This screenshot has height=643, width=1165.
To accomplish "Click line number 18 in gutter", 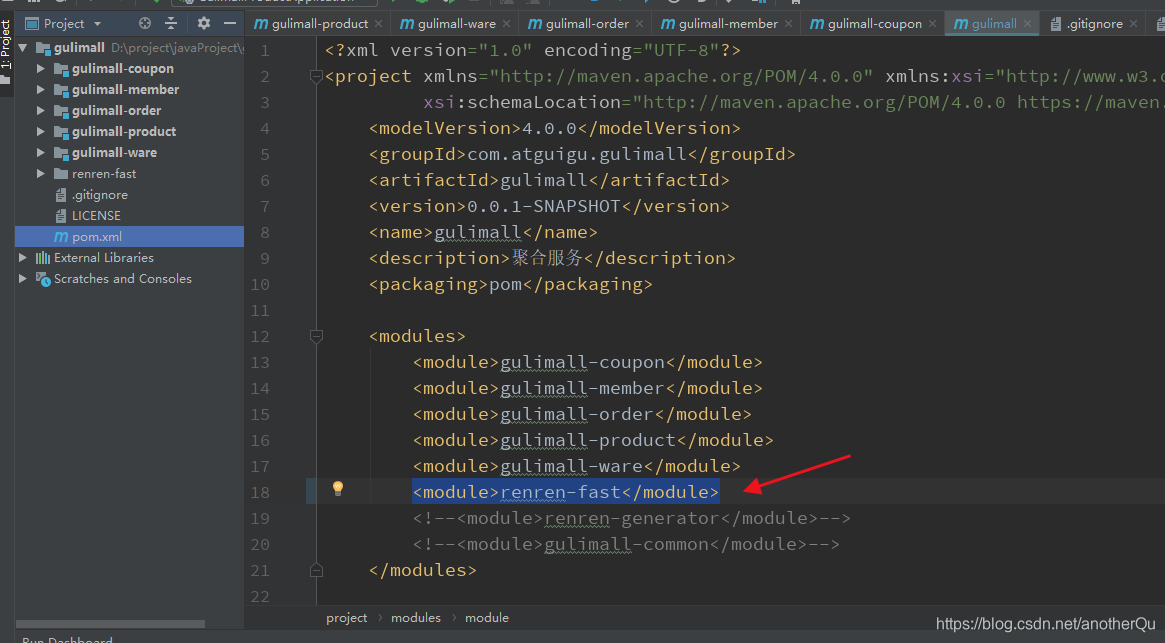I will [260, 492].
